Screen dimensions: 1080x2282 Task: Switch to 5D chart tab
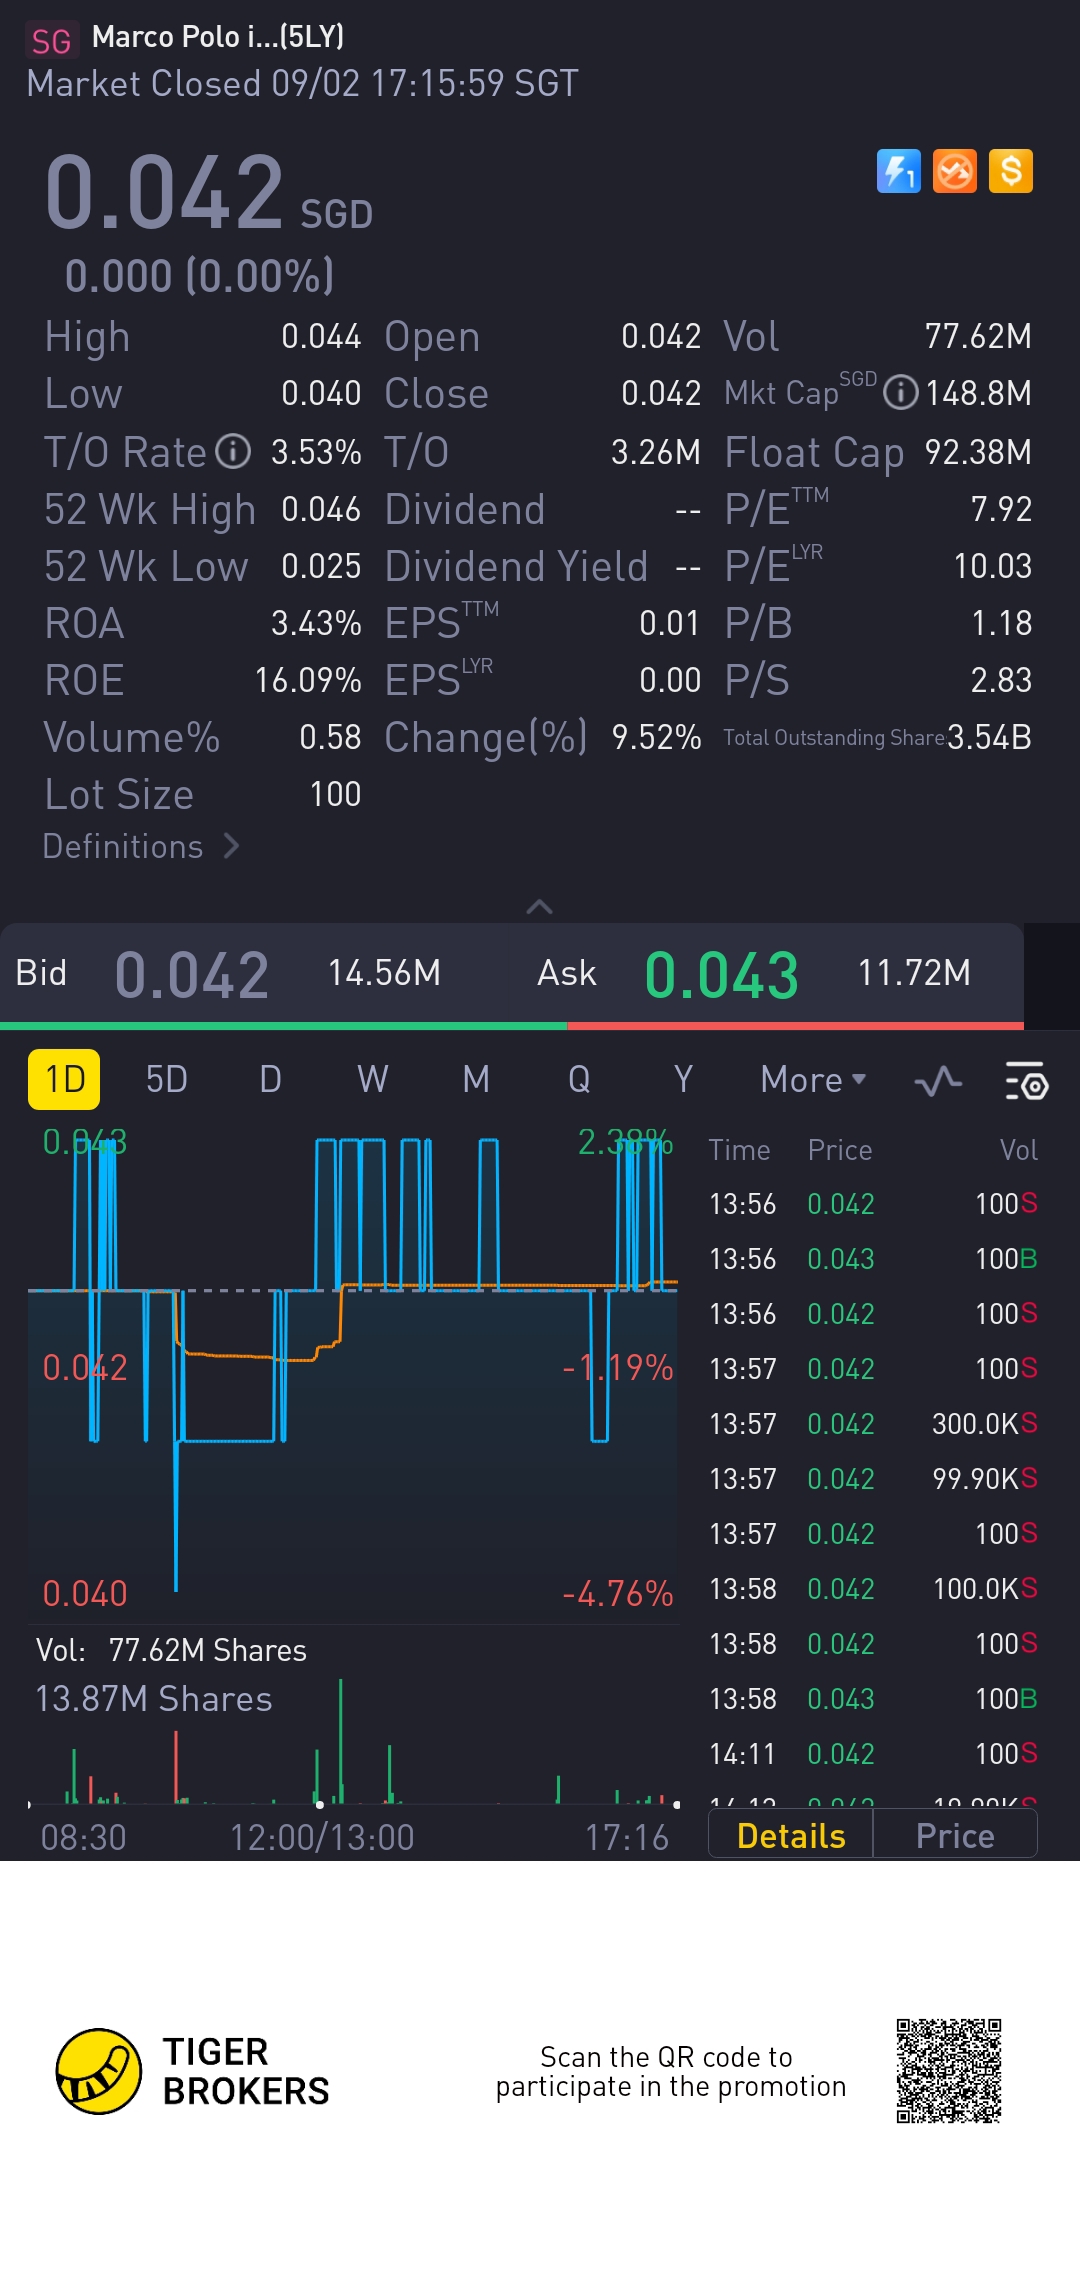[x=166, y=1080]
